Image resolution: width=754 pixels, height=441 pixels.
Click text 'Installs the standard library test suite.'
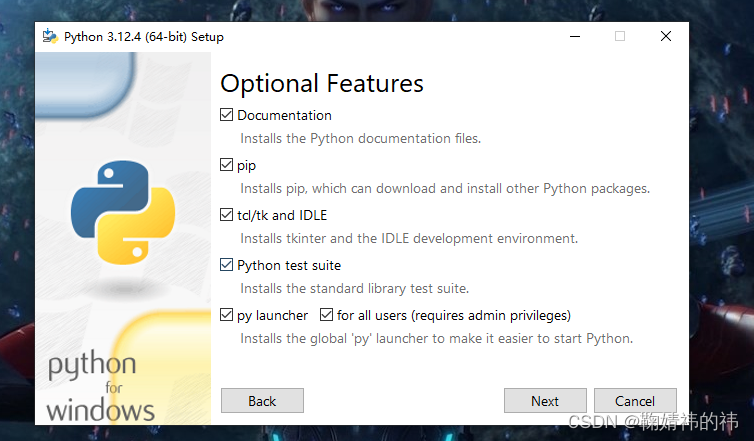point(354,289)
